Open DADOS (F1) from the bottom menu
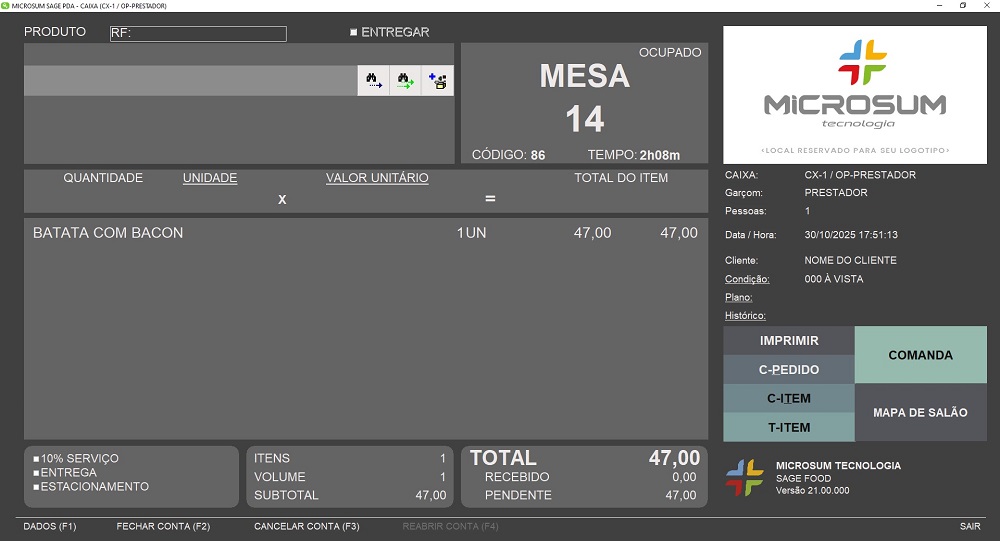 [49, 526]
